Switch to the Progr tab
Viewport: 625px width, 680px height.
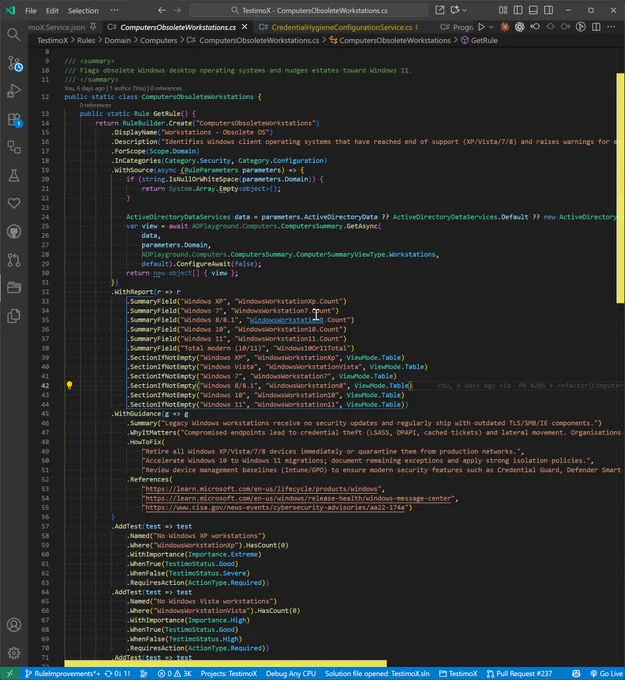(x=456, y=27)
